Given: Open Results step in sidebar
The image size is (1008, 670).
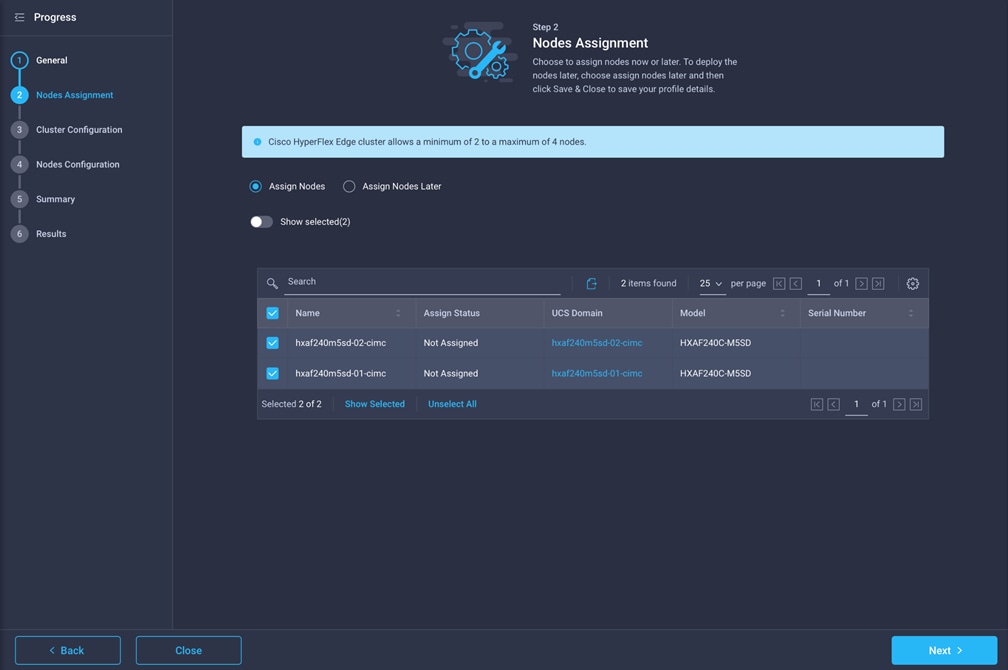Looking at the screenshot, I should pyautogui.click(x=51, y=234).
